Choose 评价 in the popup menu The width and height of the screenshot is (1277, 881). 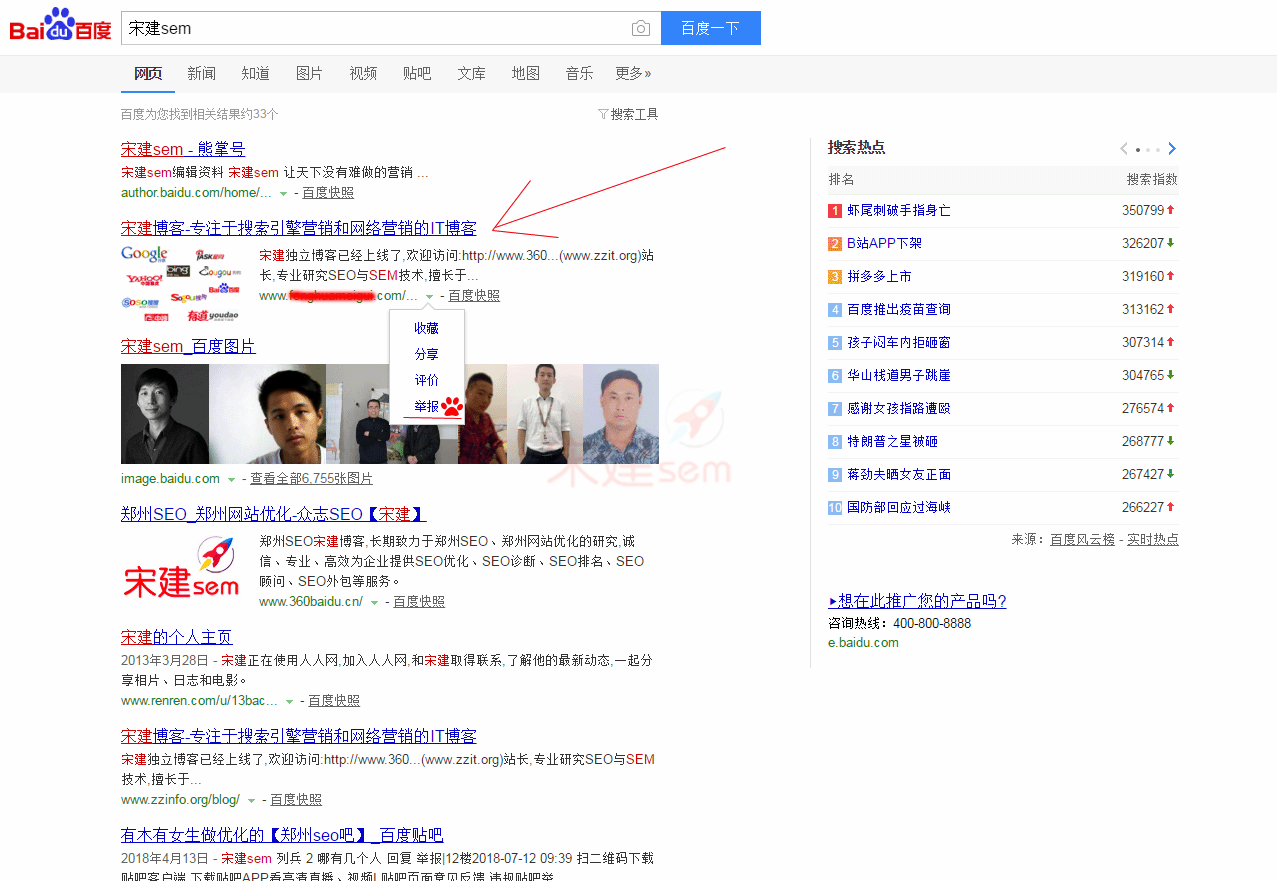point(427,380)
